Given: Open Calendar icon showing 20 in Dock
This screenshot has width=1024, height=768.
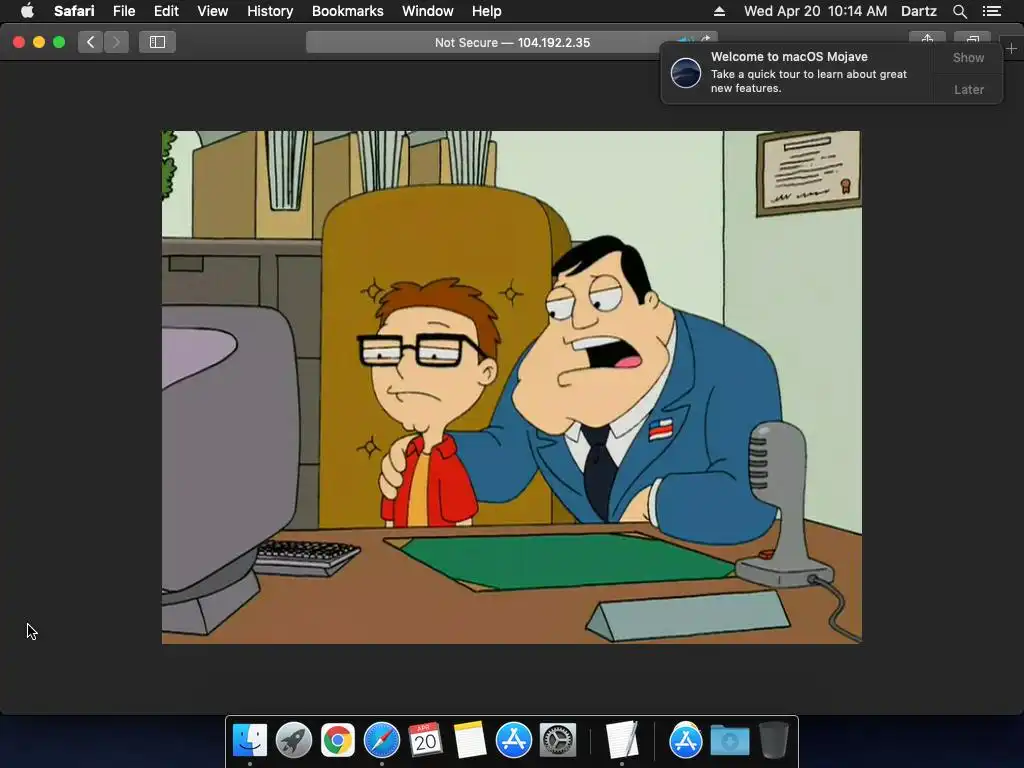Looking at the screenshot, I should tap(425, 740).
